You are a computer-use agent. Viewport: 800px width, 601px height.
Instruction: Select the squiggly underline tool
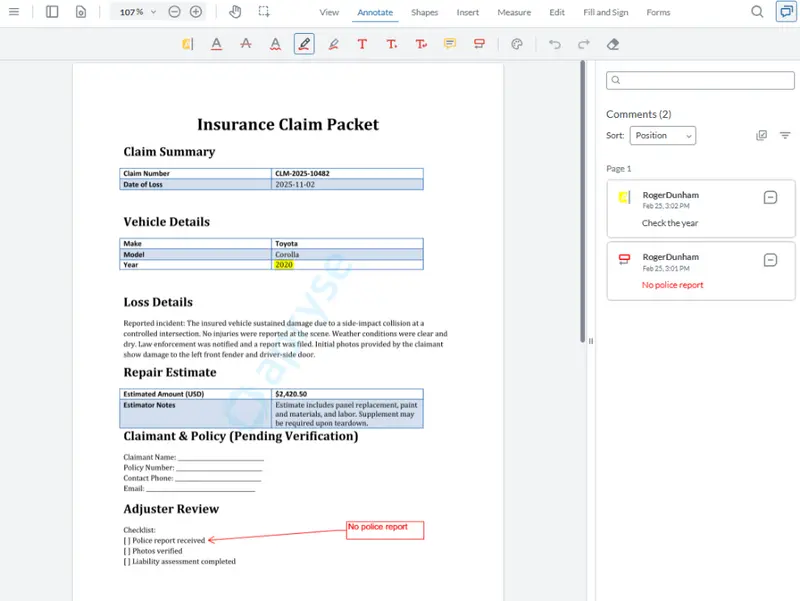[x=275, y=44]
